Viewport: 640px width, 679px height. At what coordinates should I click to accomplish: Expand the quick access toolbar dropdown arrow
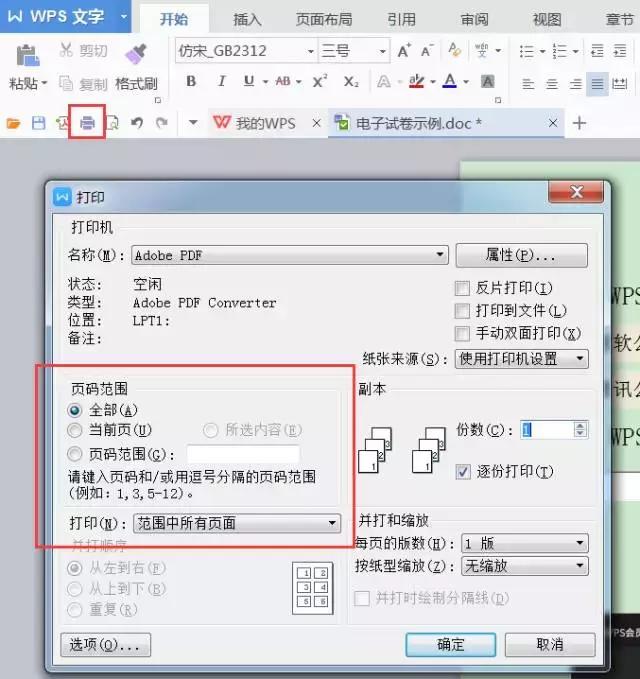point(193,123)
